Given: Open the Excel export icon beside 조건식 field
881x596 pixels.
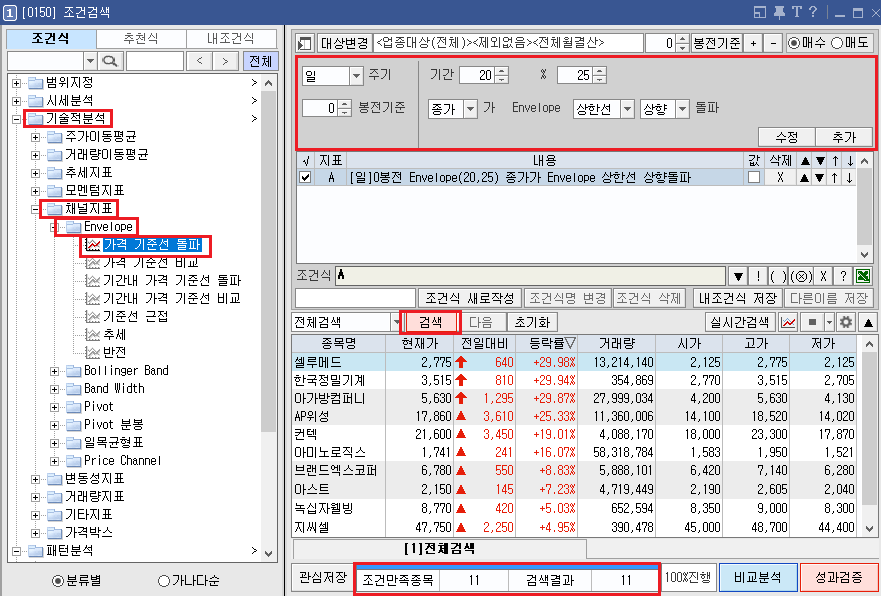Looking at the screenshot, I should coord(863,277).
